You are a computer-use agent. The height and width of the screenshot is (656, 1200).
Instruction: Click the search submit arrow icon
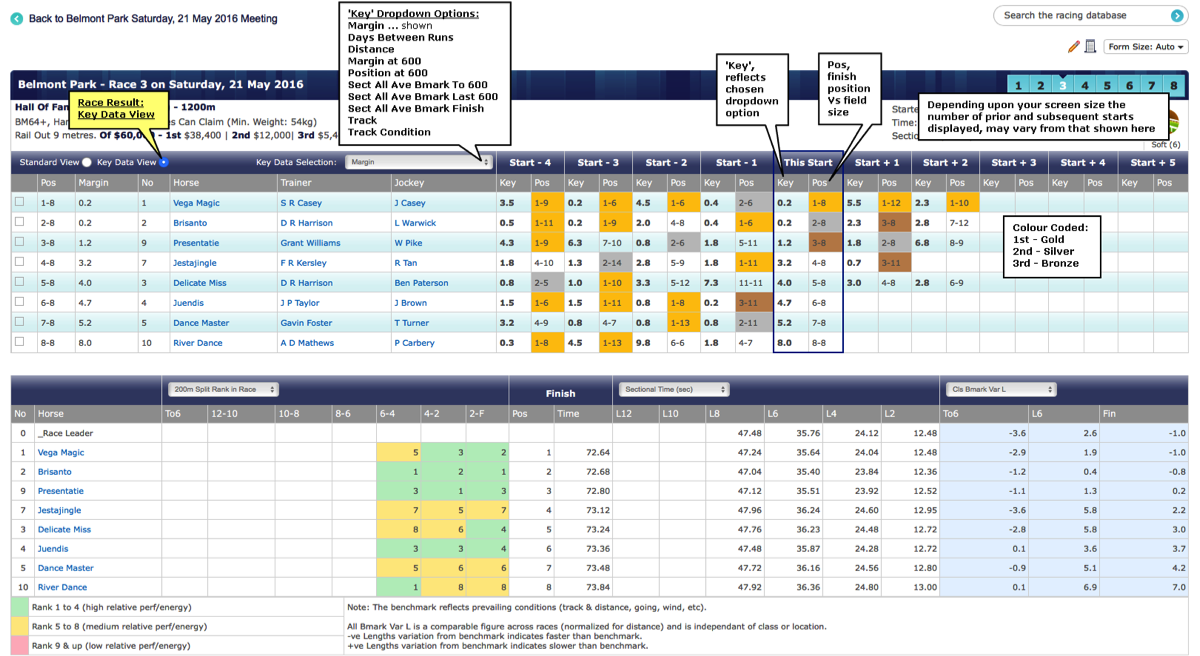[1176, 15]
